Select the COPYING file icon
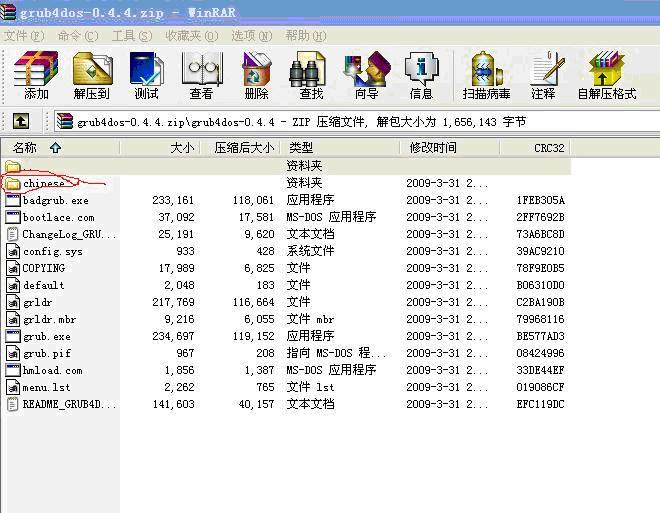 pos(13,268)
